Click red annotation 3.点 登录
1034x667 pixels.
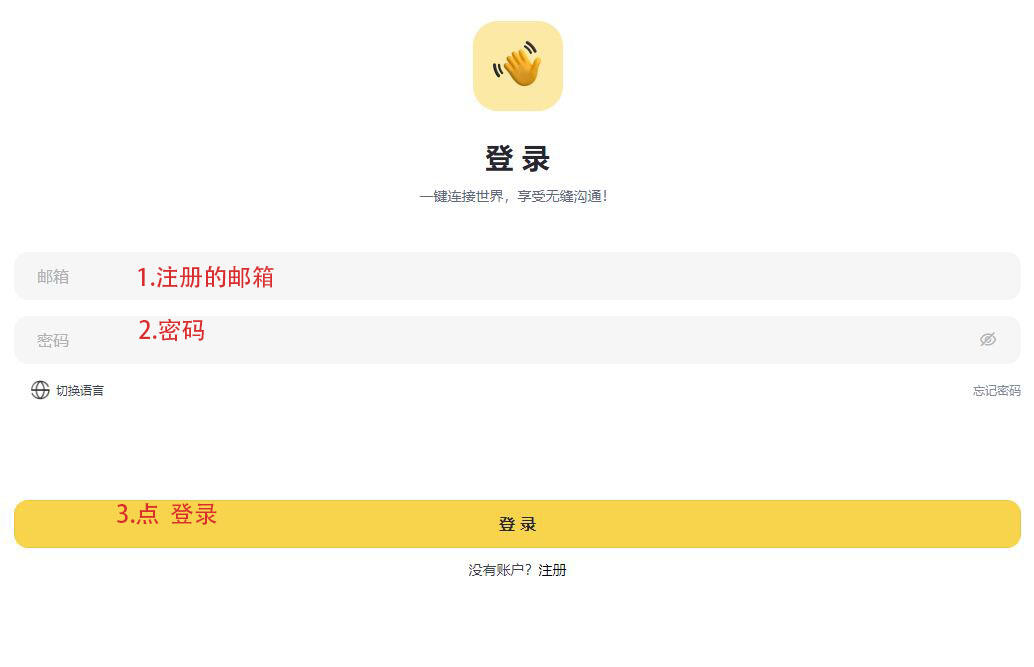click(x=167, y=514)
